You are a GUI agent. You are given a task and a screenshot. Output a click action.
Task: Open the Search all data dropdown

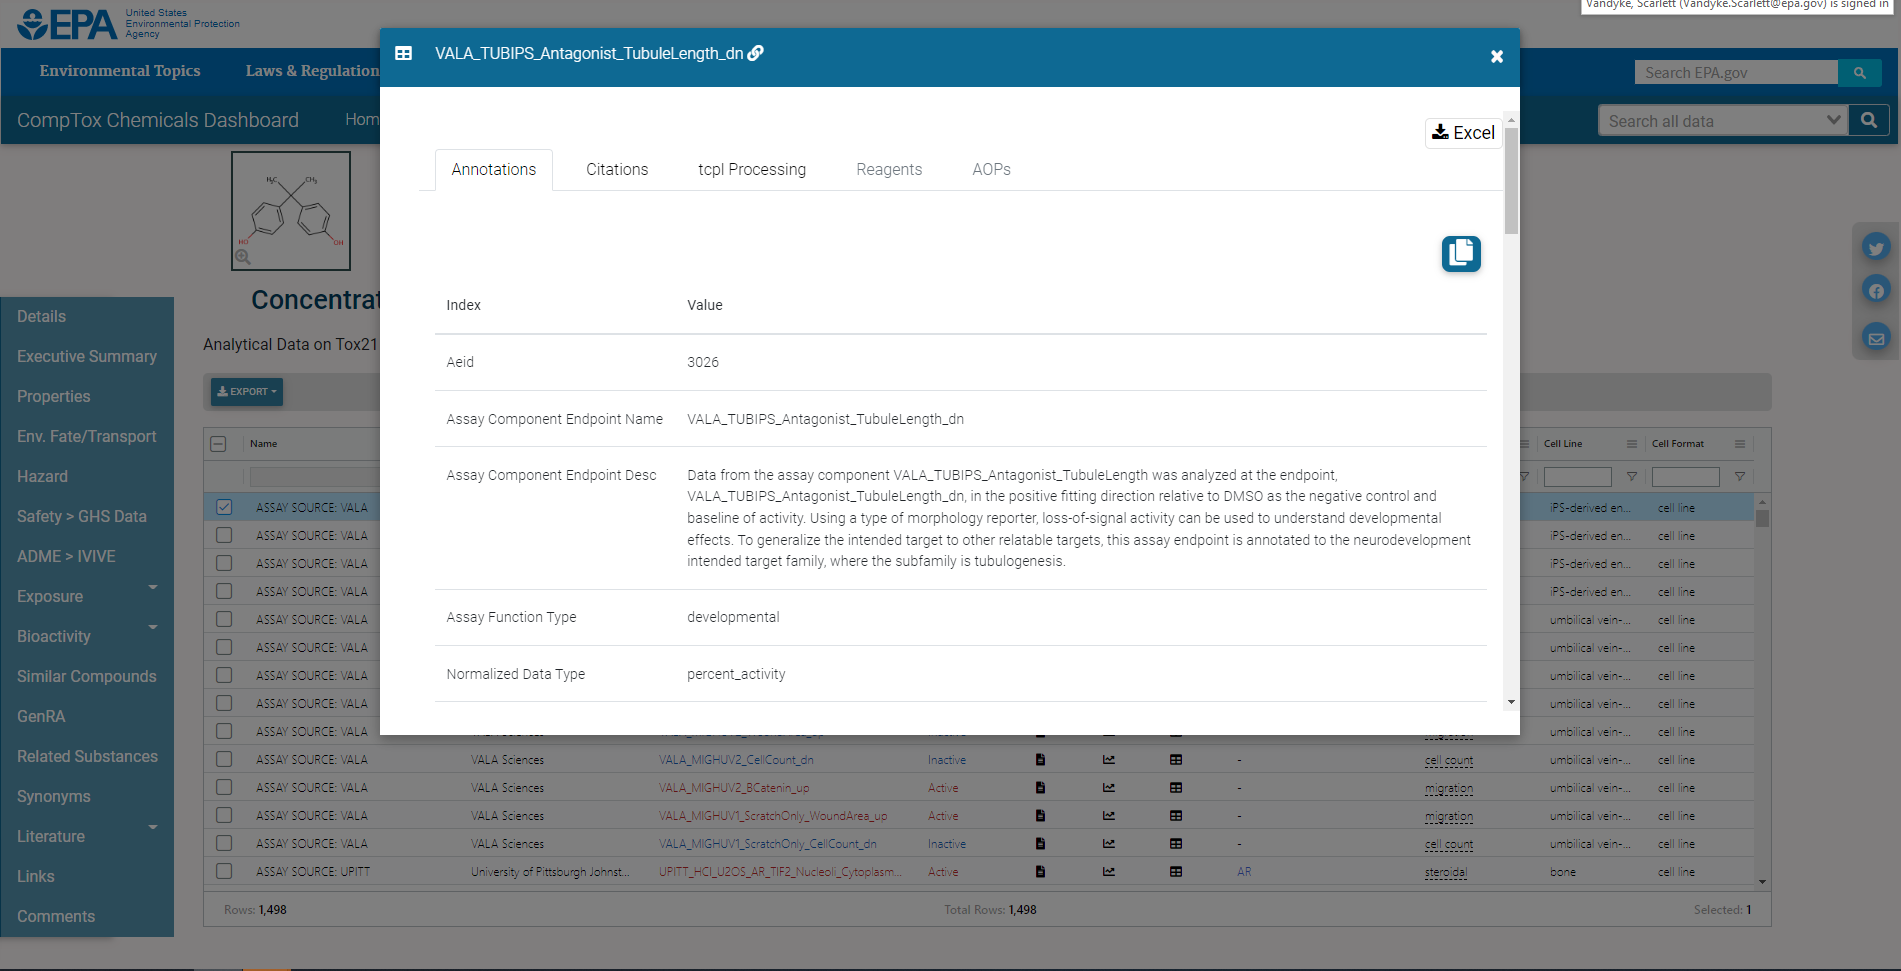point(1833,119)
